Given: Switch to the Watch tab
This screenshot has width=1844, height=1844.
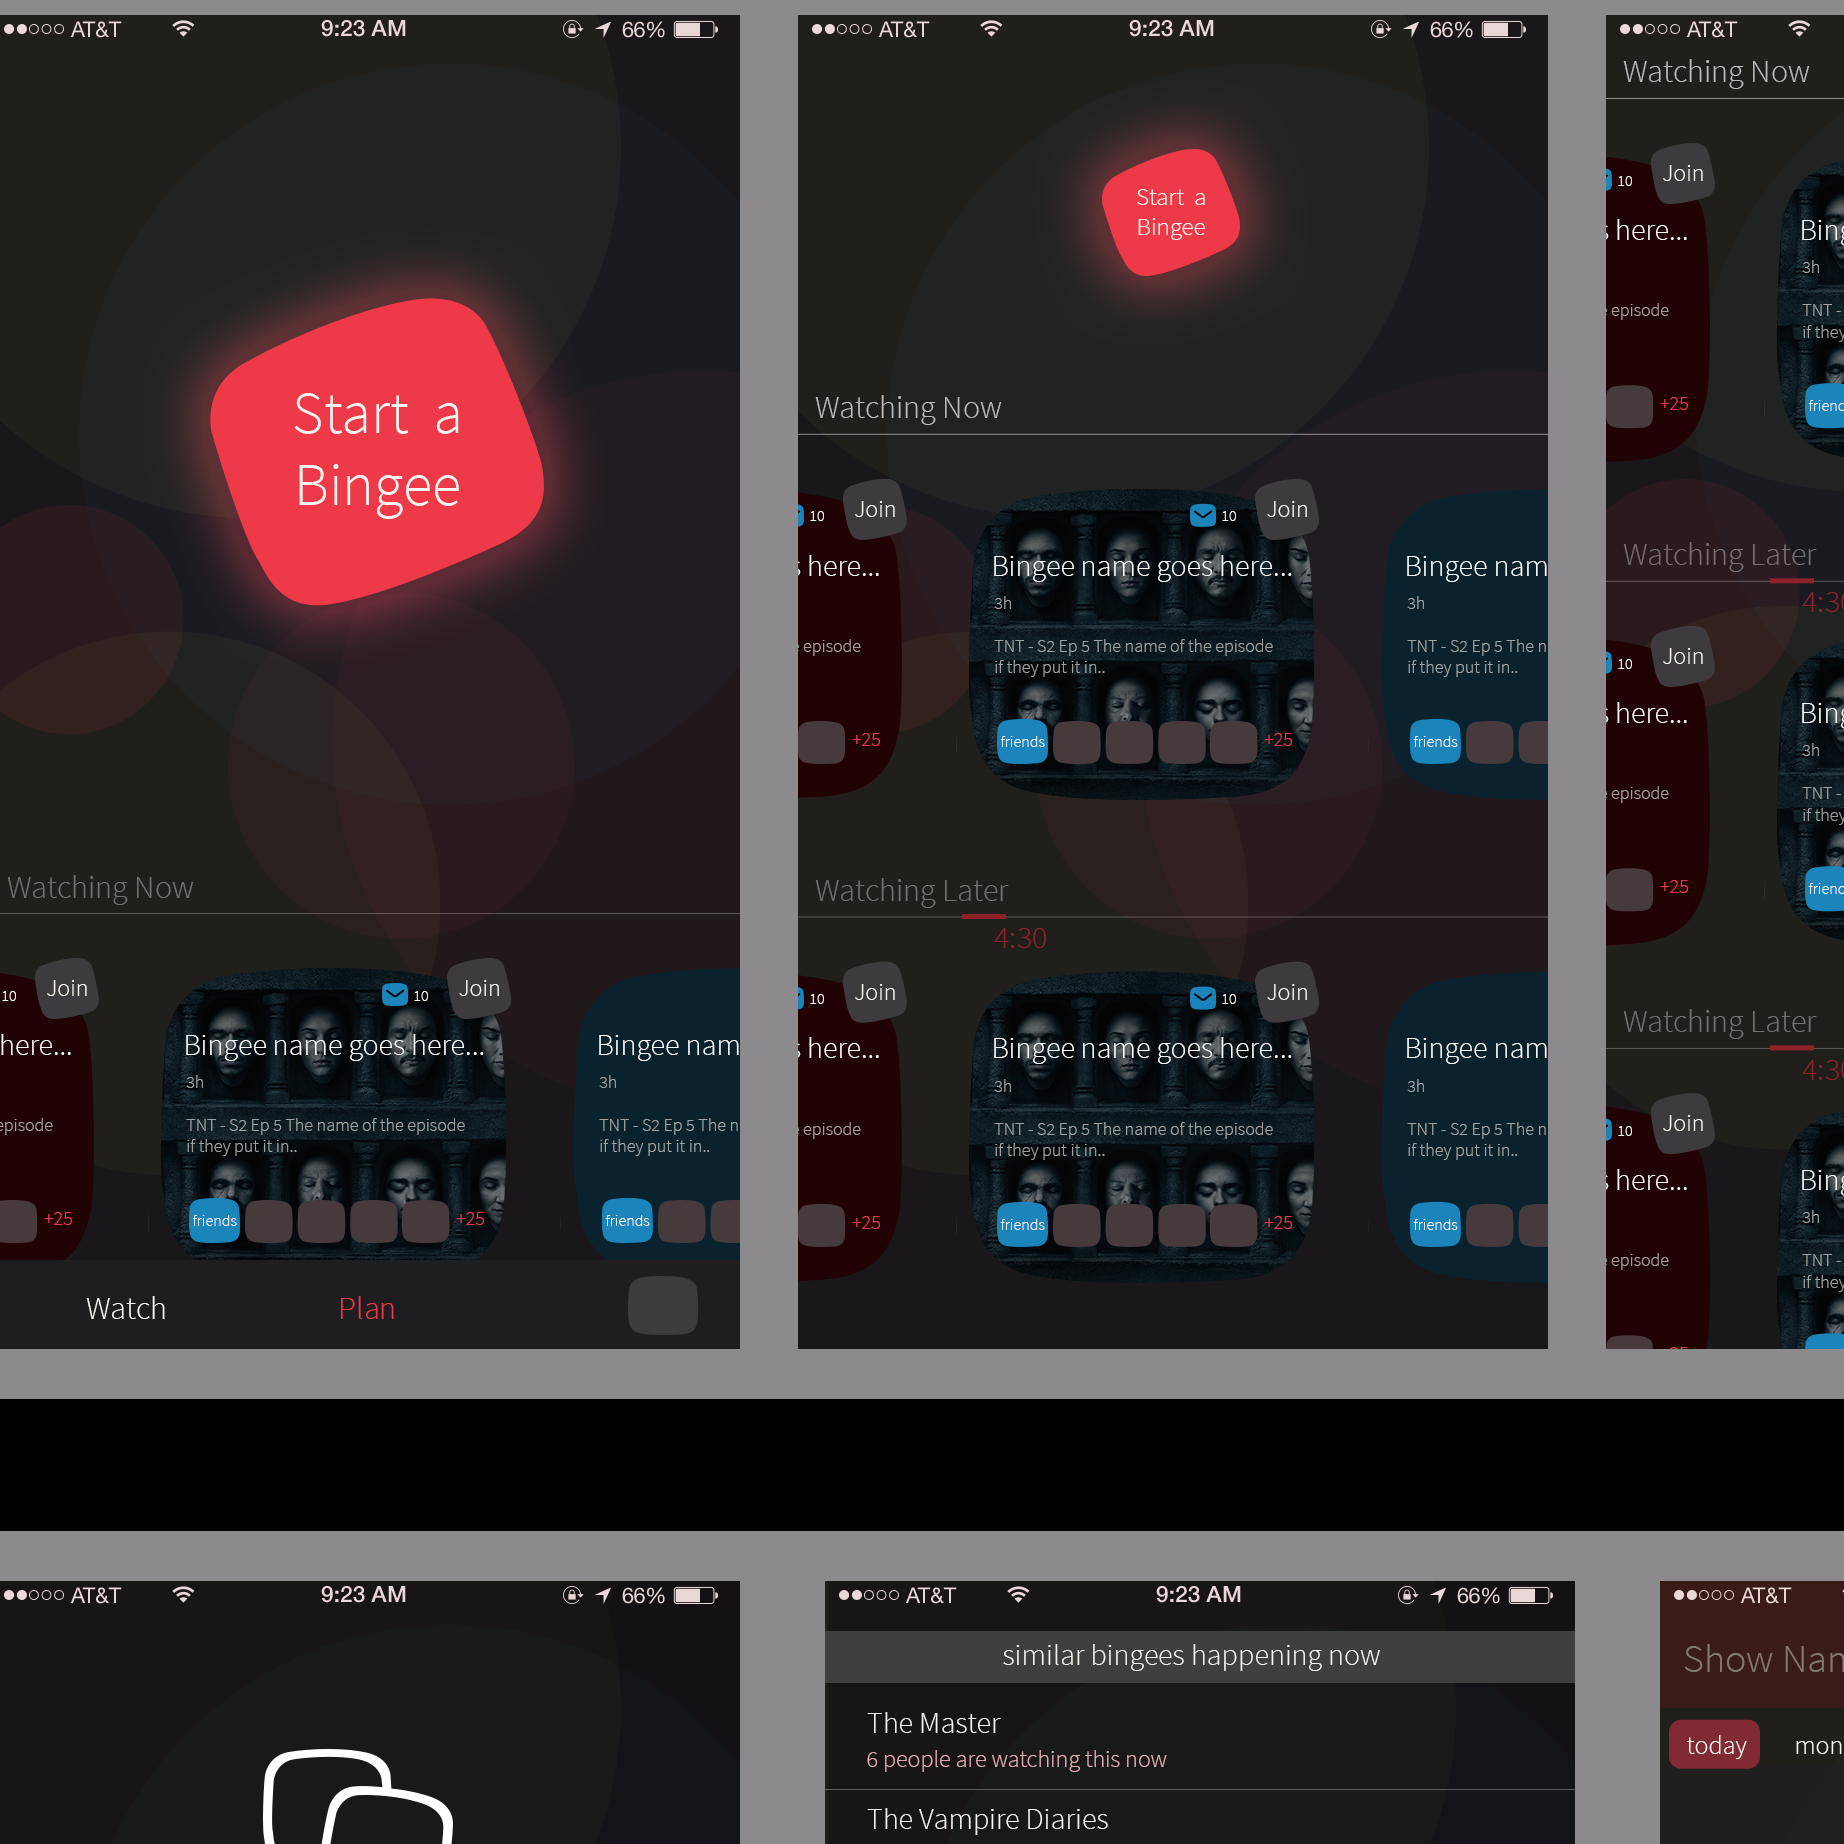Looking at the screenshot, I should point(126,1308).
